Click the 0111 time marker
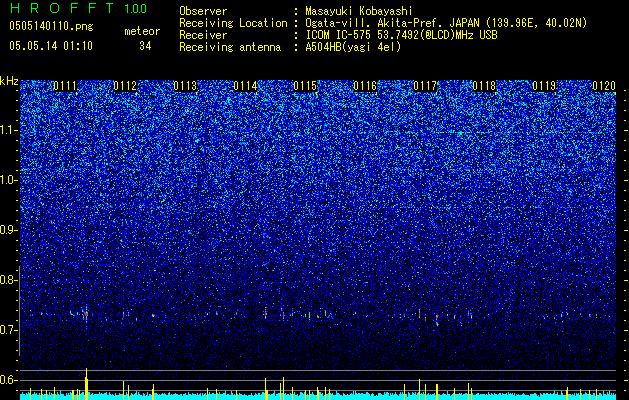This screenshot has width=629, height=400. coord(65,86)
